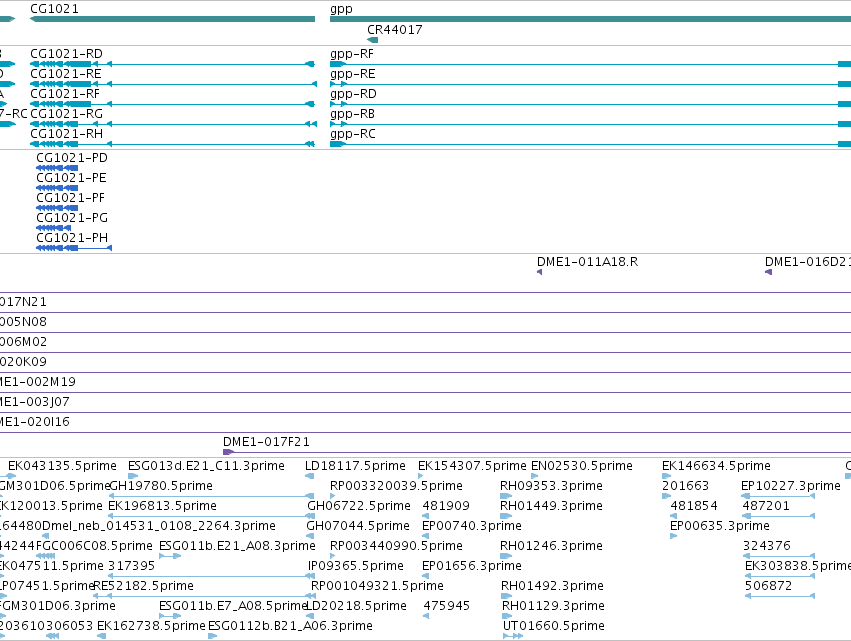Click EST EK146634.5prime
The height and width of the screenshot is (641, 851).
tap(716, 466)
